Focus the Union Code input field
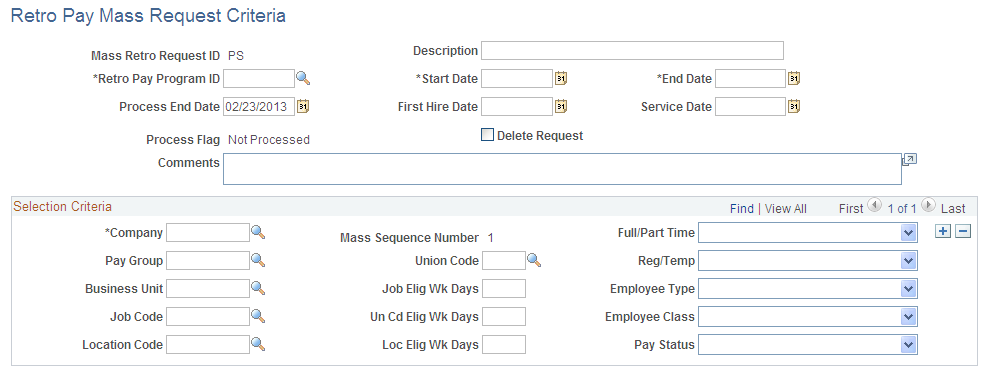984x370 pixels. 503,260
